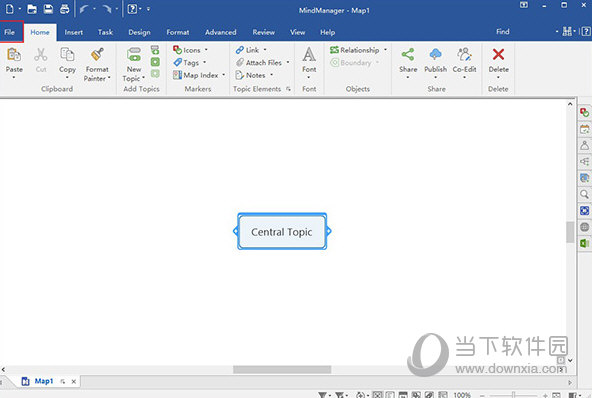Switch to the Advanced tab
Screen dimensions: 592x398
pos(221,32)
